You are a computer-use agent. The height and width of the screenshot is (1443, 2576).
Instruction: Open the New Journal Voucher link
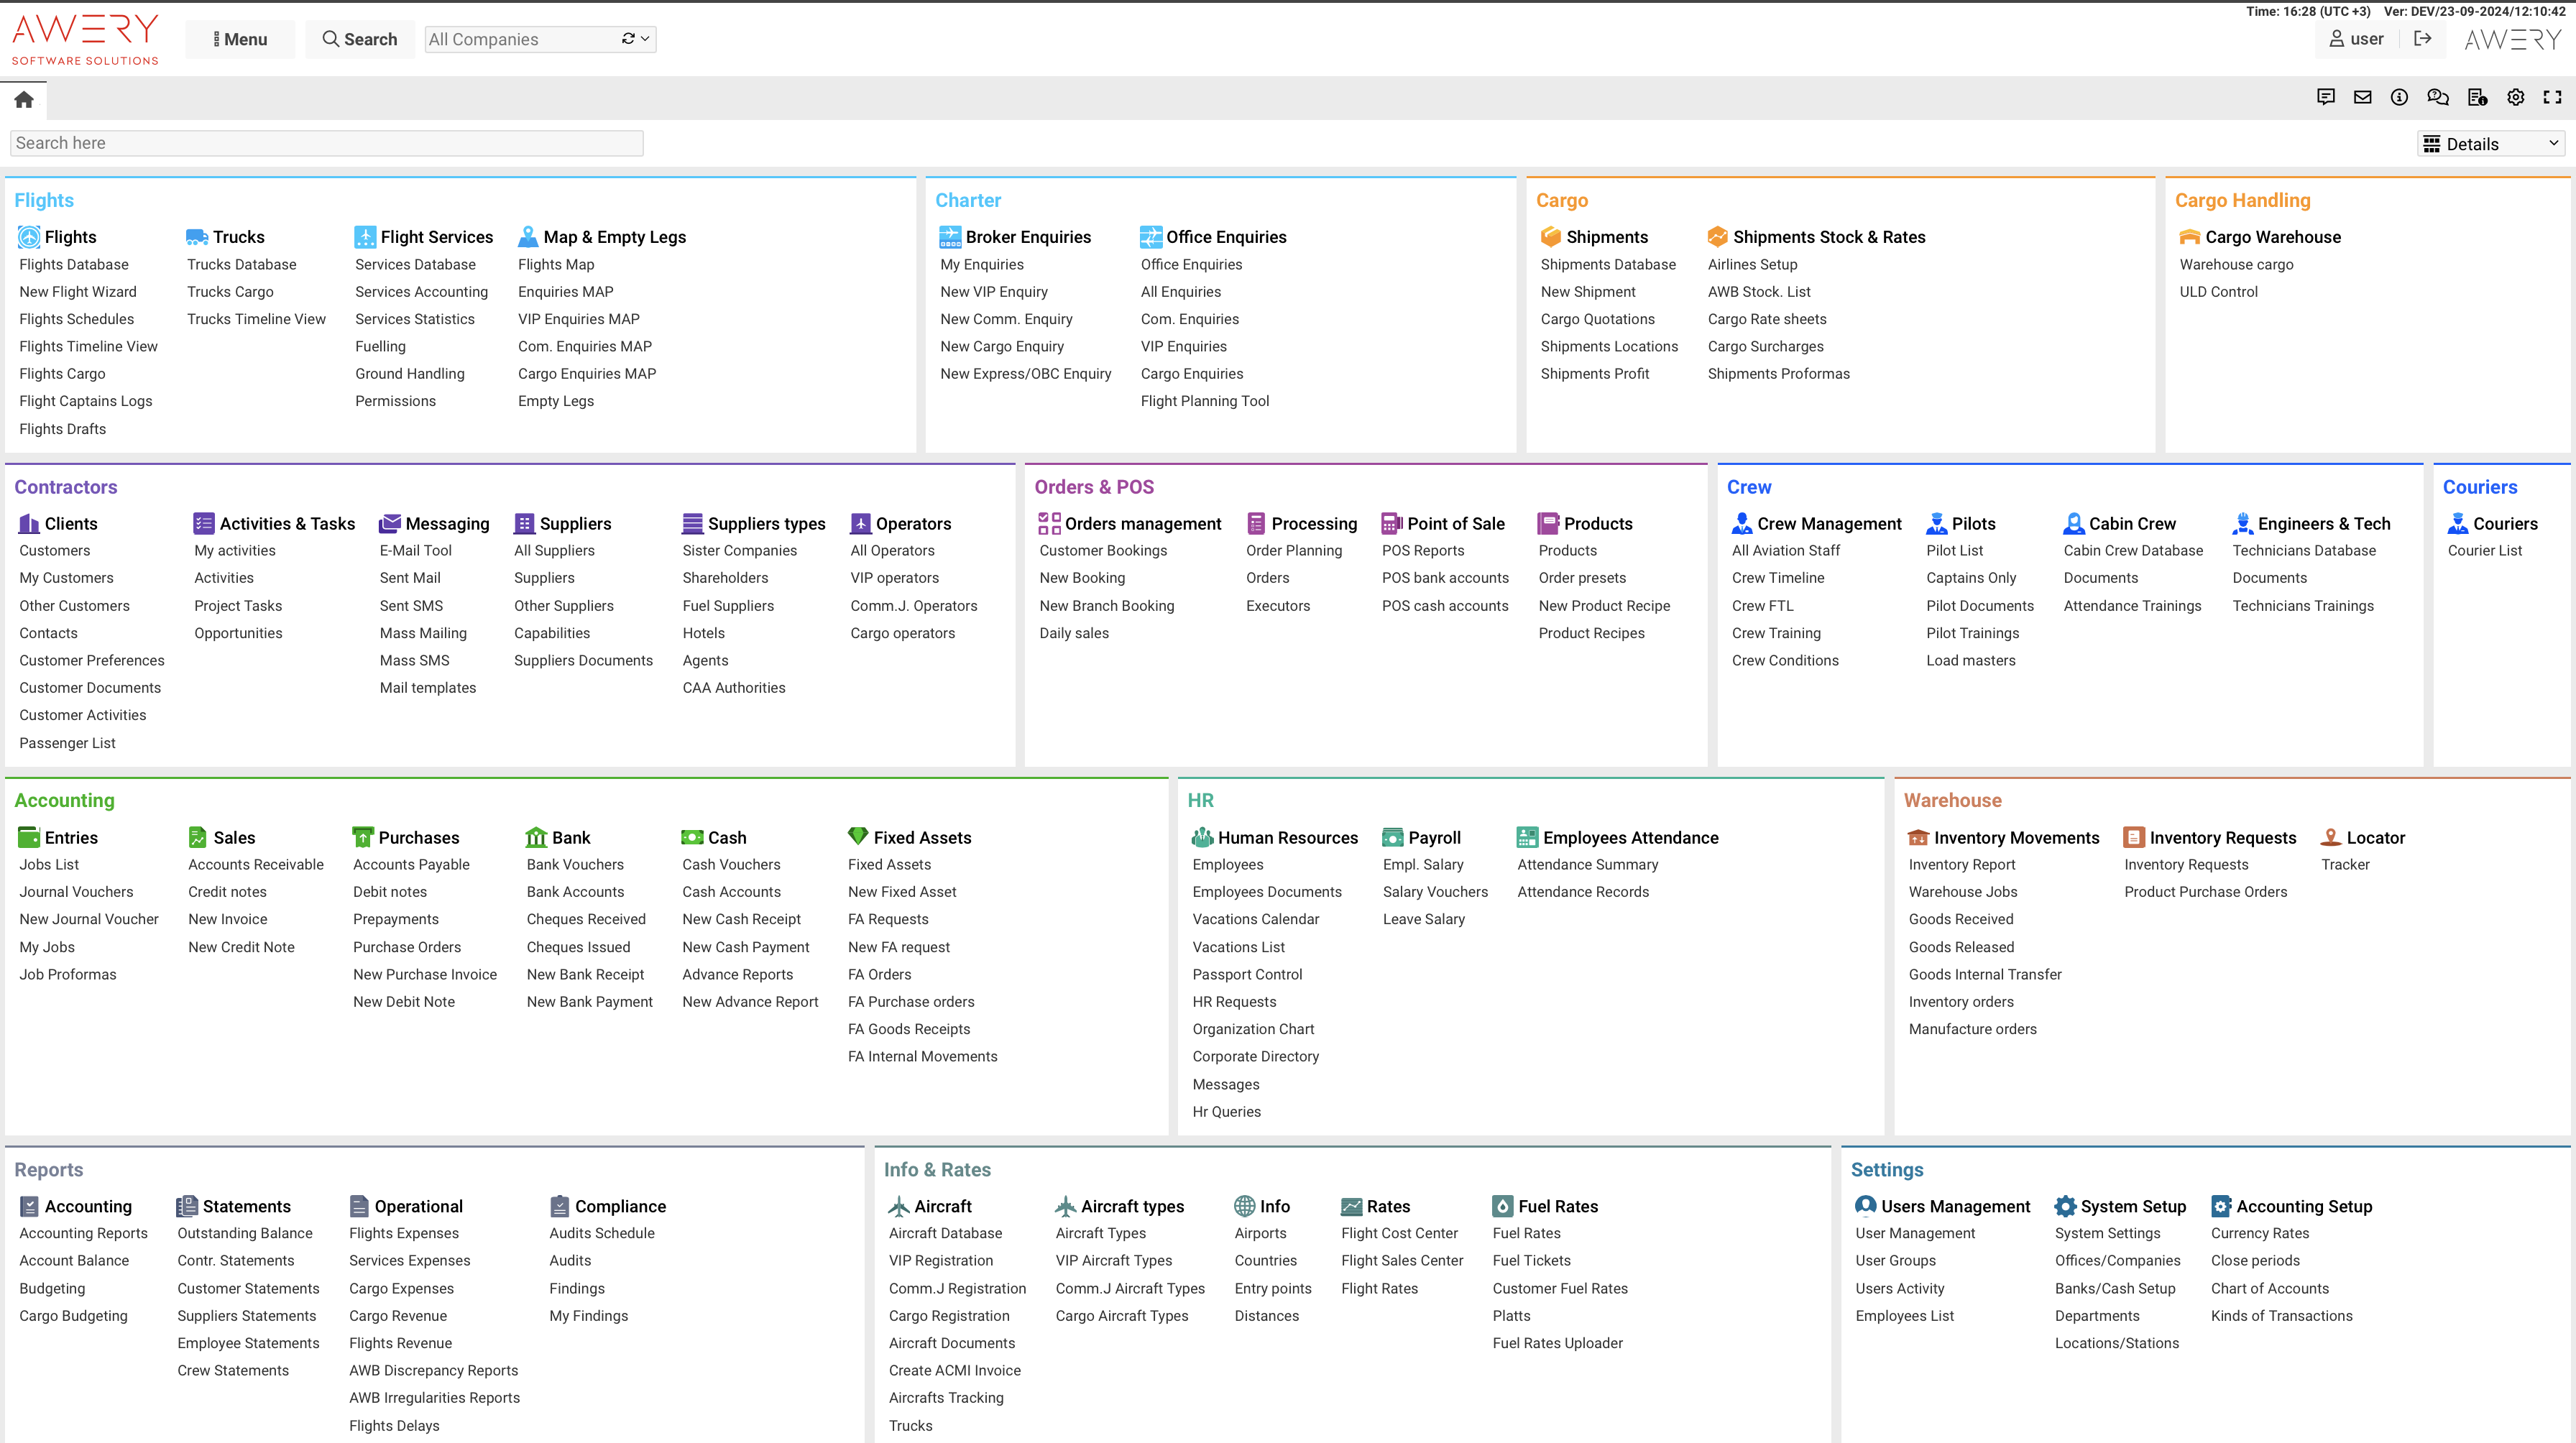89,919
